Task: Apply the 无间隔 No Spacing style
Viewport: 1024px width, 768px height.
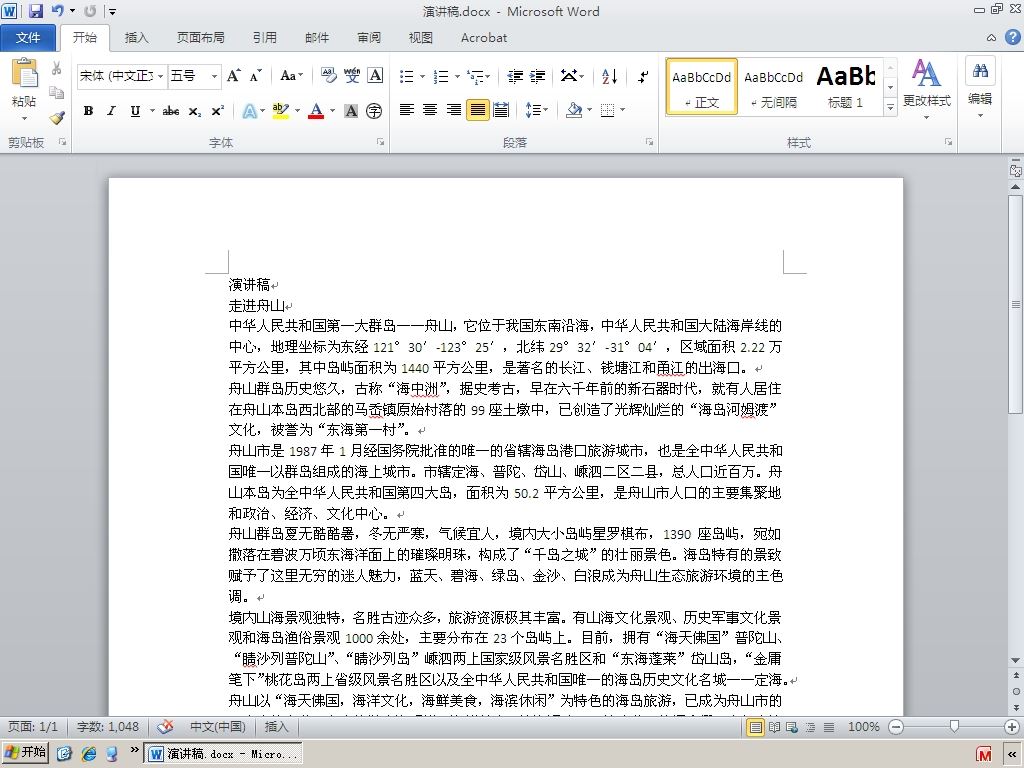Action: (x=773, y=87)
